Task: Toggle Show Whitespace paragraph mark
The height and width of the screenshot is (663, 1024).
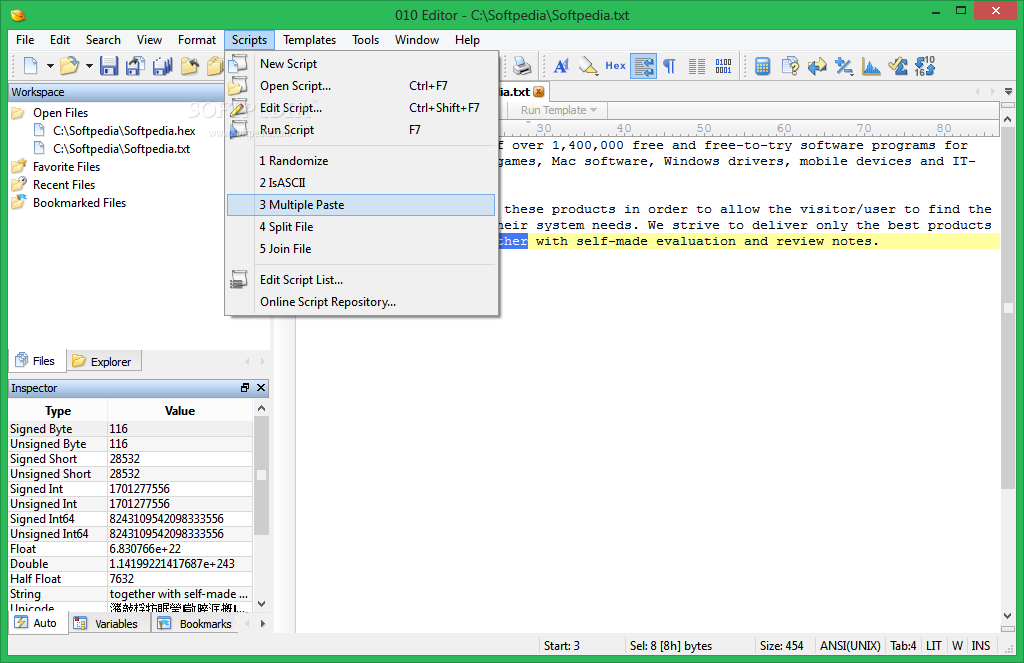Action: (x=669, y=66)
